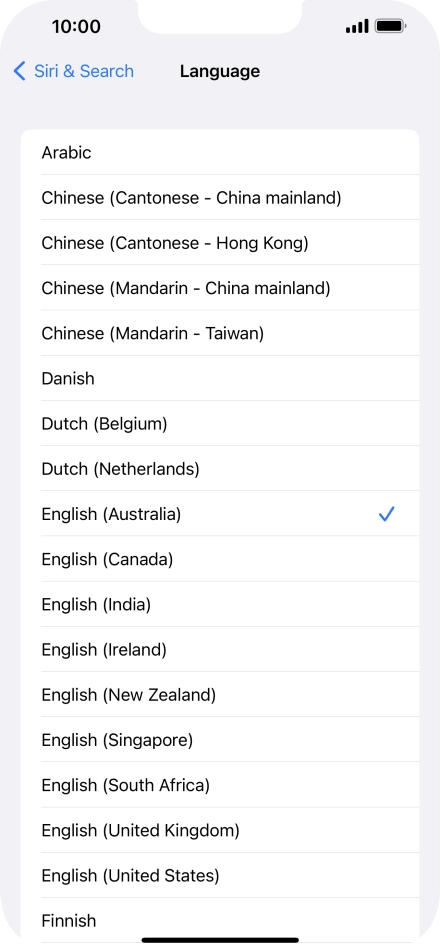Screen dimensions: 440x951
Task: Choose English (United States)
Action: 220,876
